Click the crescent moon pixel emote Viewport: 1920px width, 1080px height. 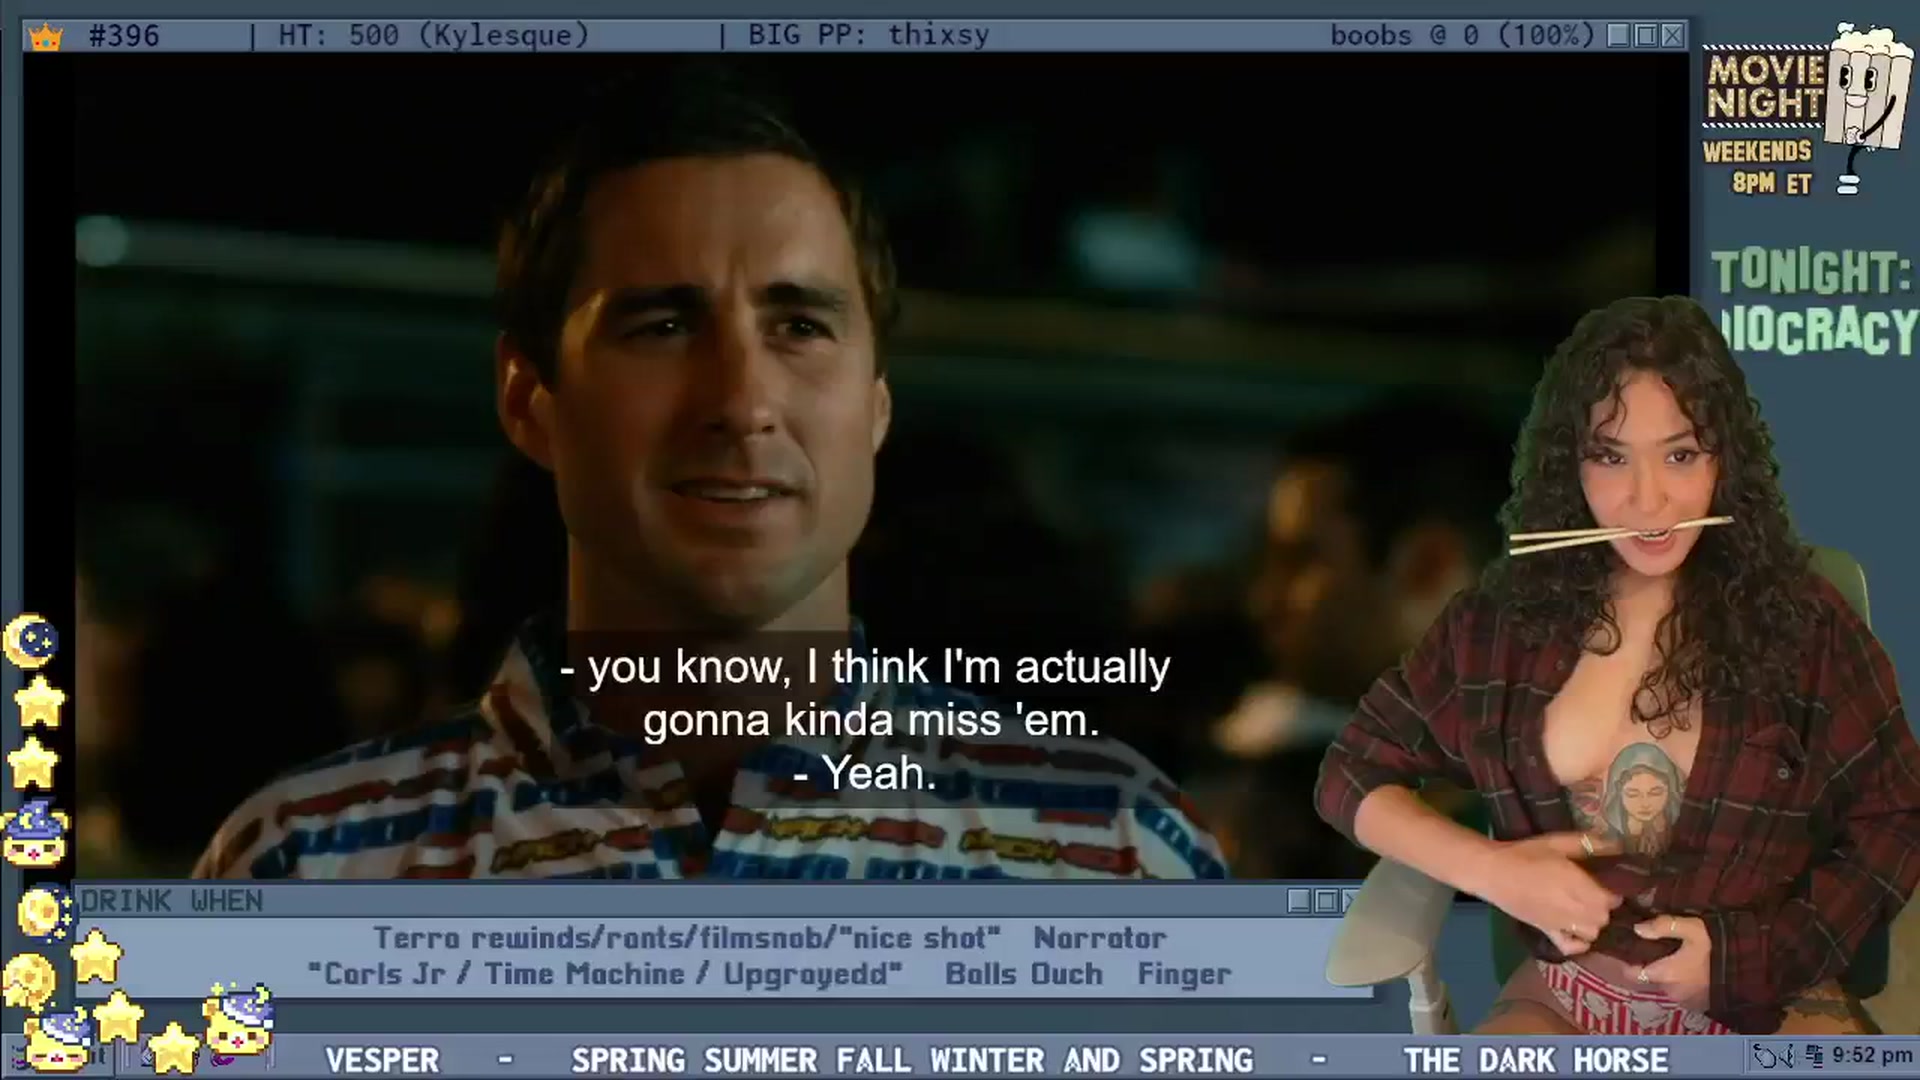click(x=30, y=641)
